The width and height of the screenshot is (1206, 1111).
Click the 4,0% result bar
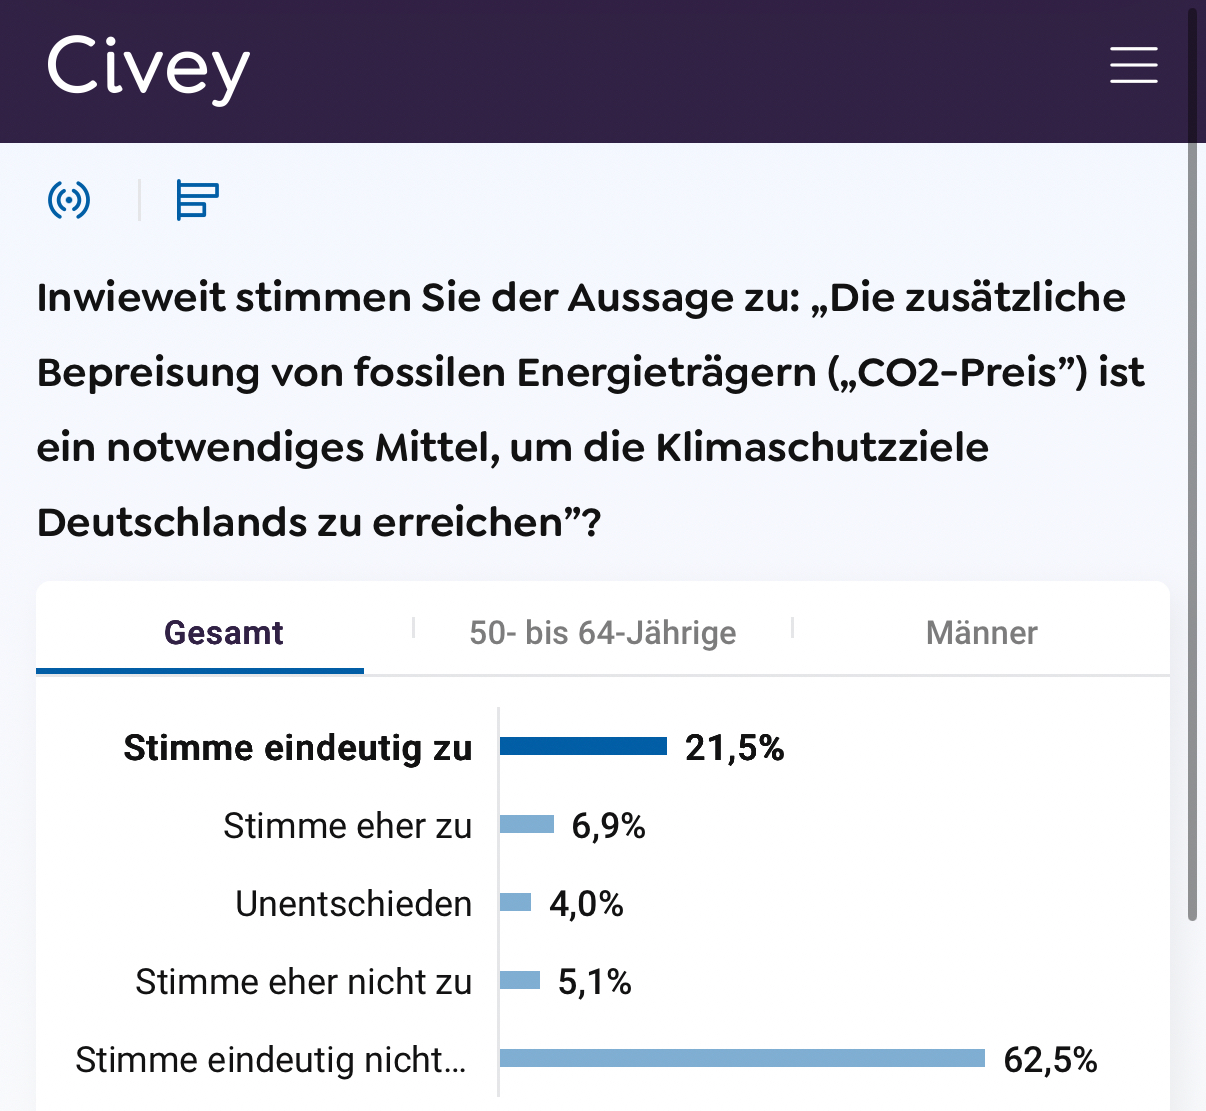[x=515, y=902]
